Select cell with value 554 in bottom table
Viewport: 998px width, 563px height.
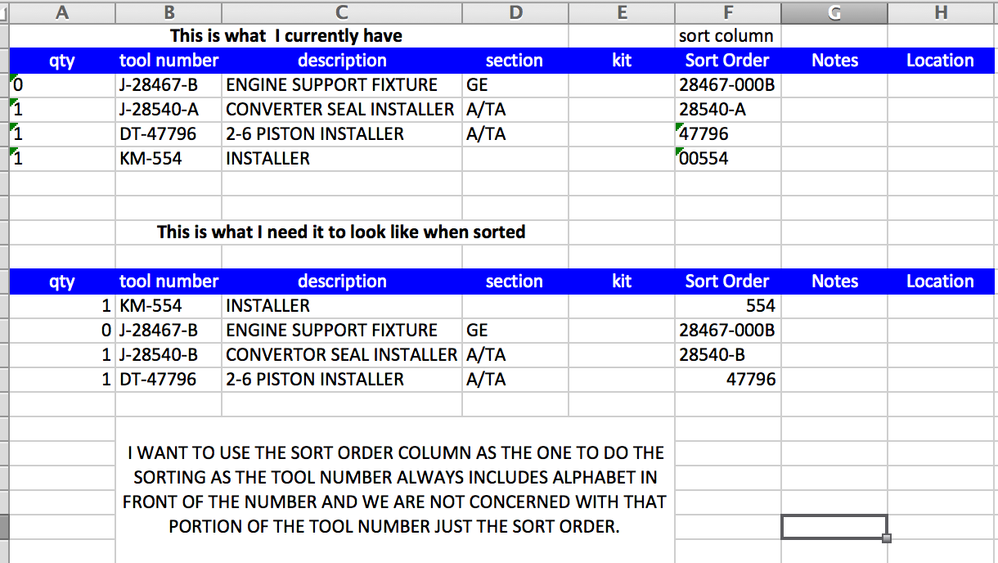[727, 306]
